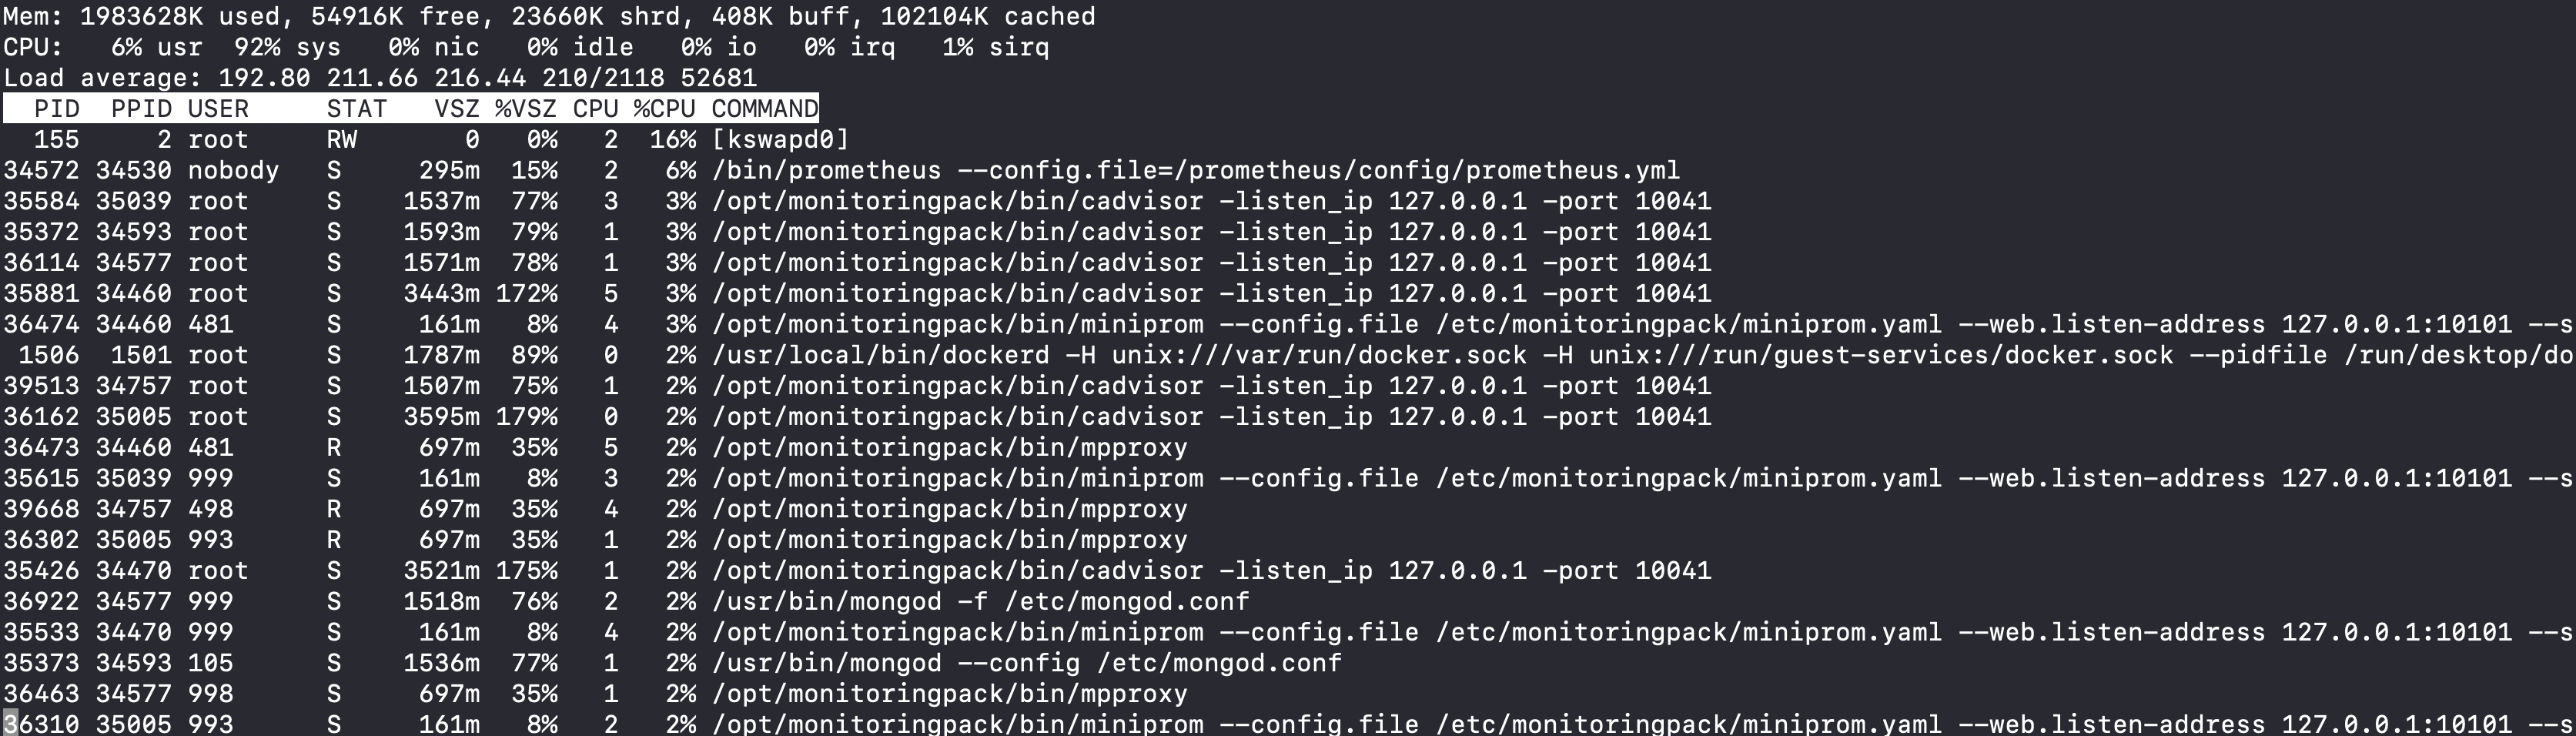2576x736 pixels.
Task: Select the prometheus process command line
Action: [1195, 170]
